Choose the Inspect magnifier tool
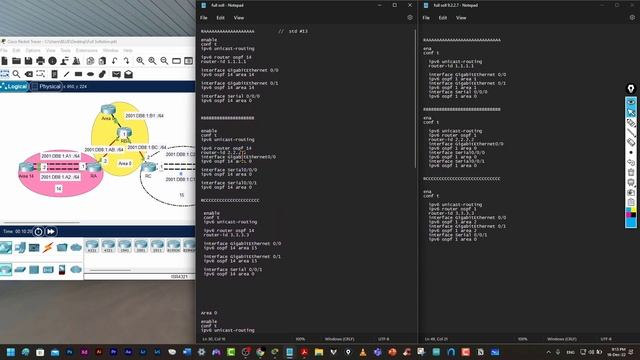 [16, 74]
